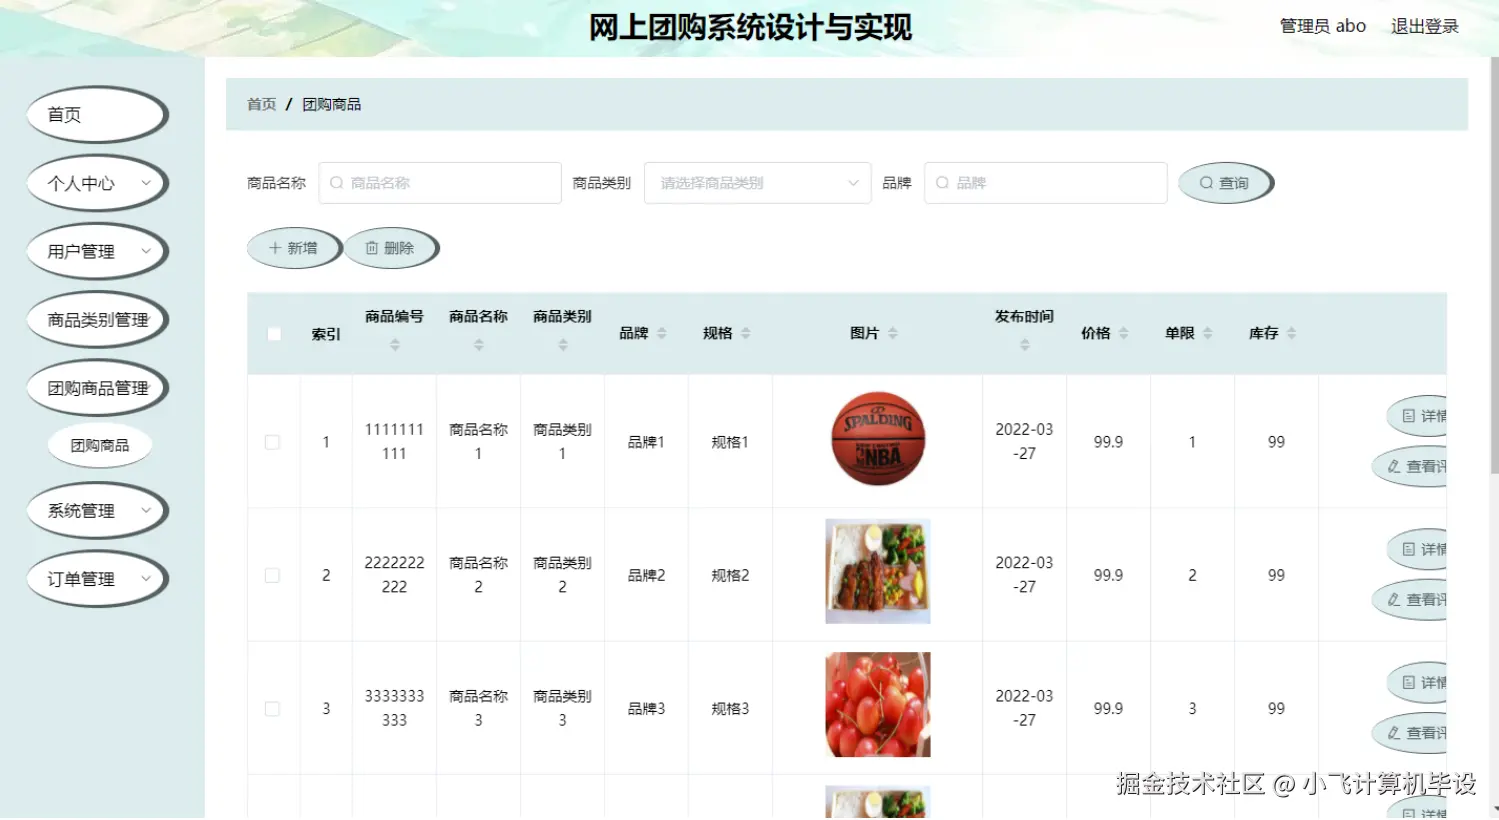Click the 新增 add button
Viewport: 1499px width, 820px height.
coord(294,248)
